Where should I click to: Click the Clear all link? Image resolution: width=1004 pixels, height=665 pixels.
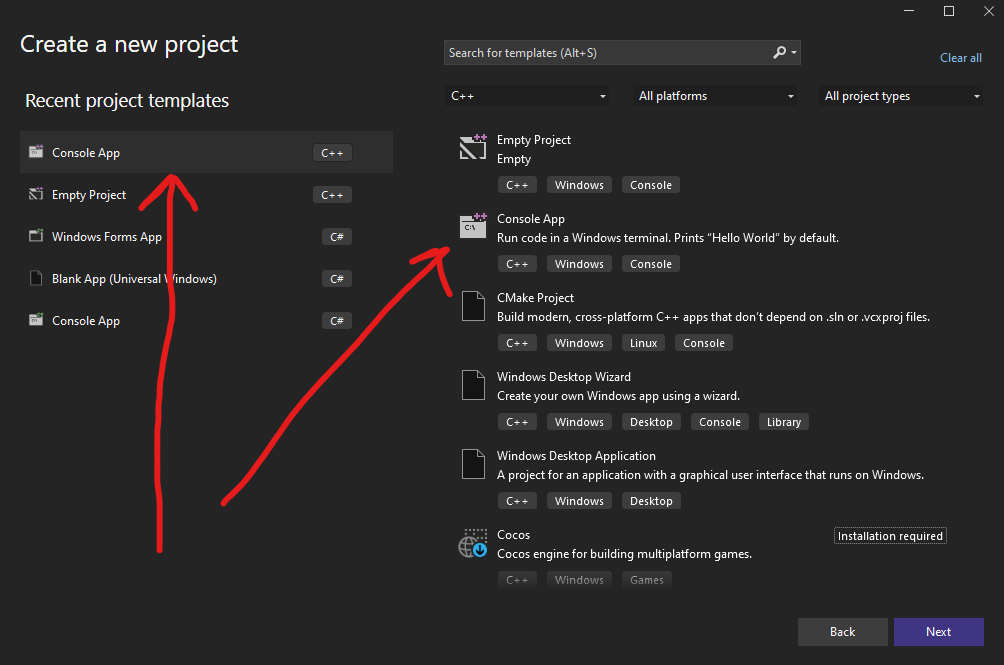point(960,58)
